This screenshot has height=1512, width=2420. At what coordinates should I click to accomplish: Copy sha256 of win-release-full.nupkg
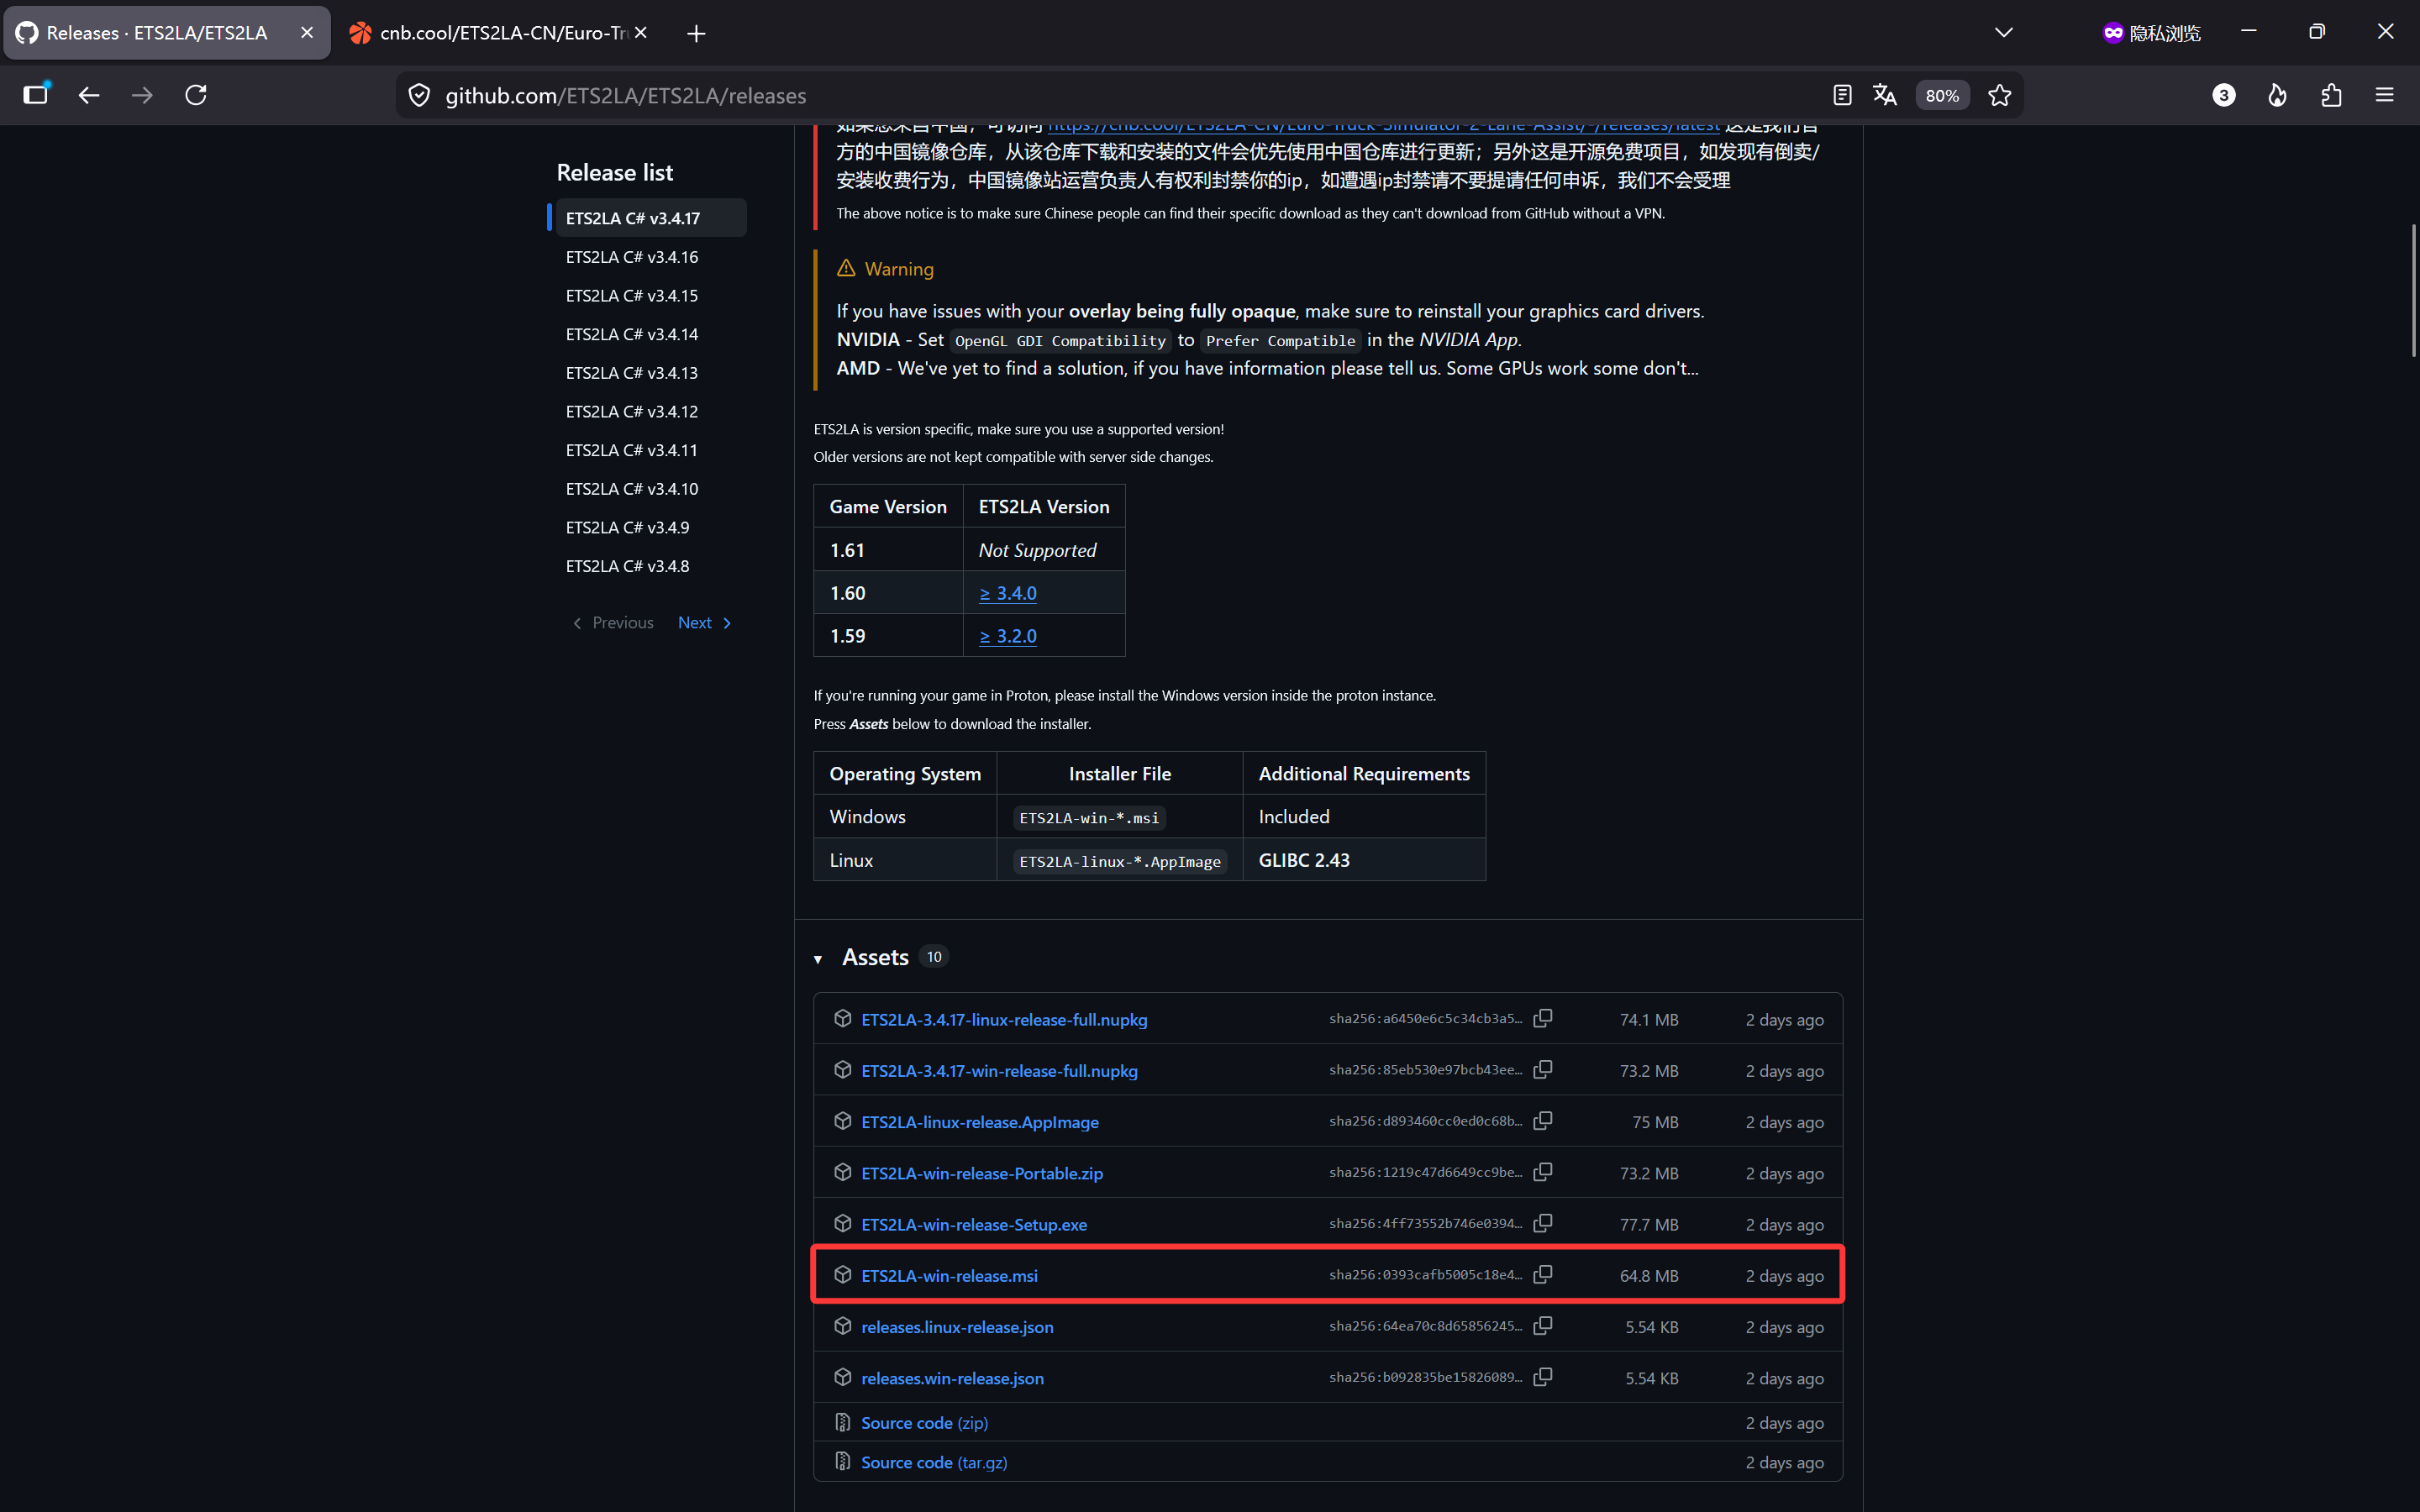coord(1543,1070)
